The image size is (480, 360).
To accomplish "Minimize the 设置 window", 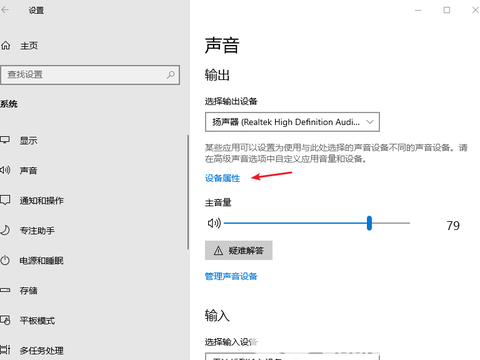I will (x=418, y=10).
